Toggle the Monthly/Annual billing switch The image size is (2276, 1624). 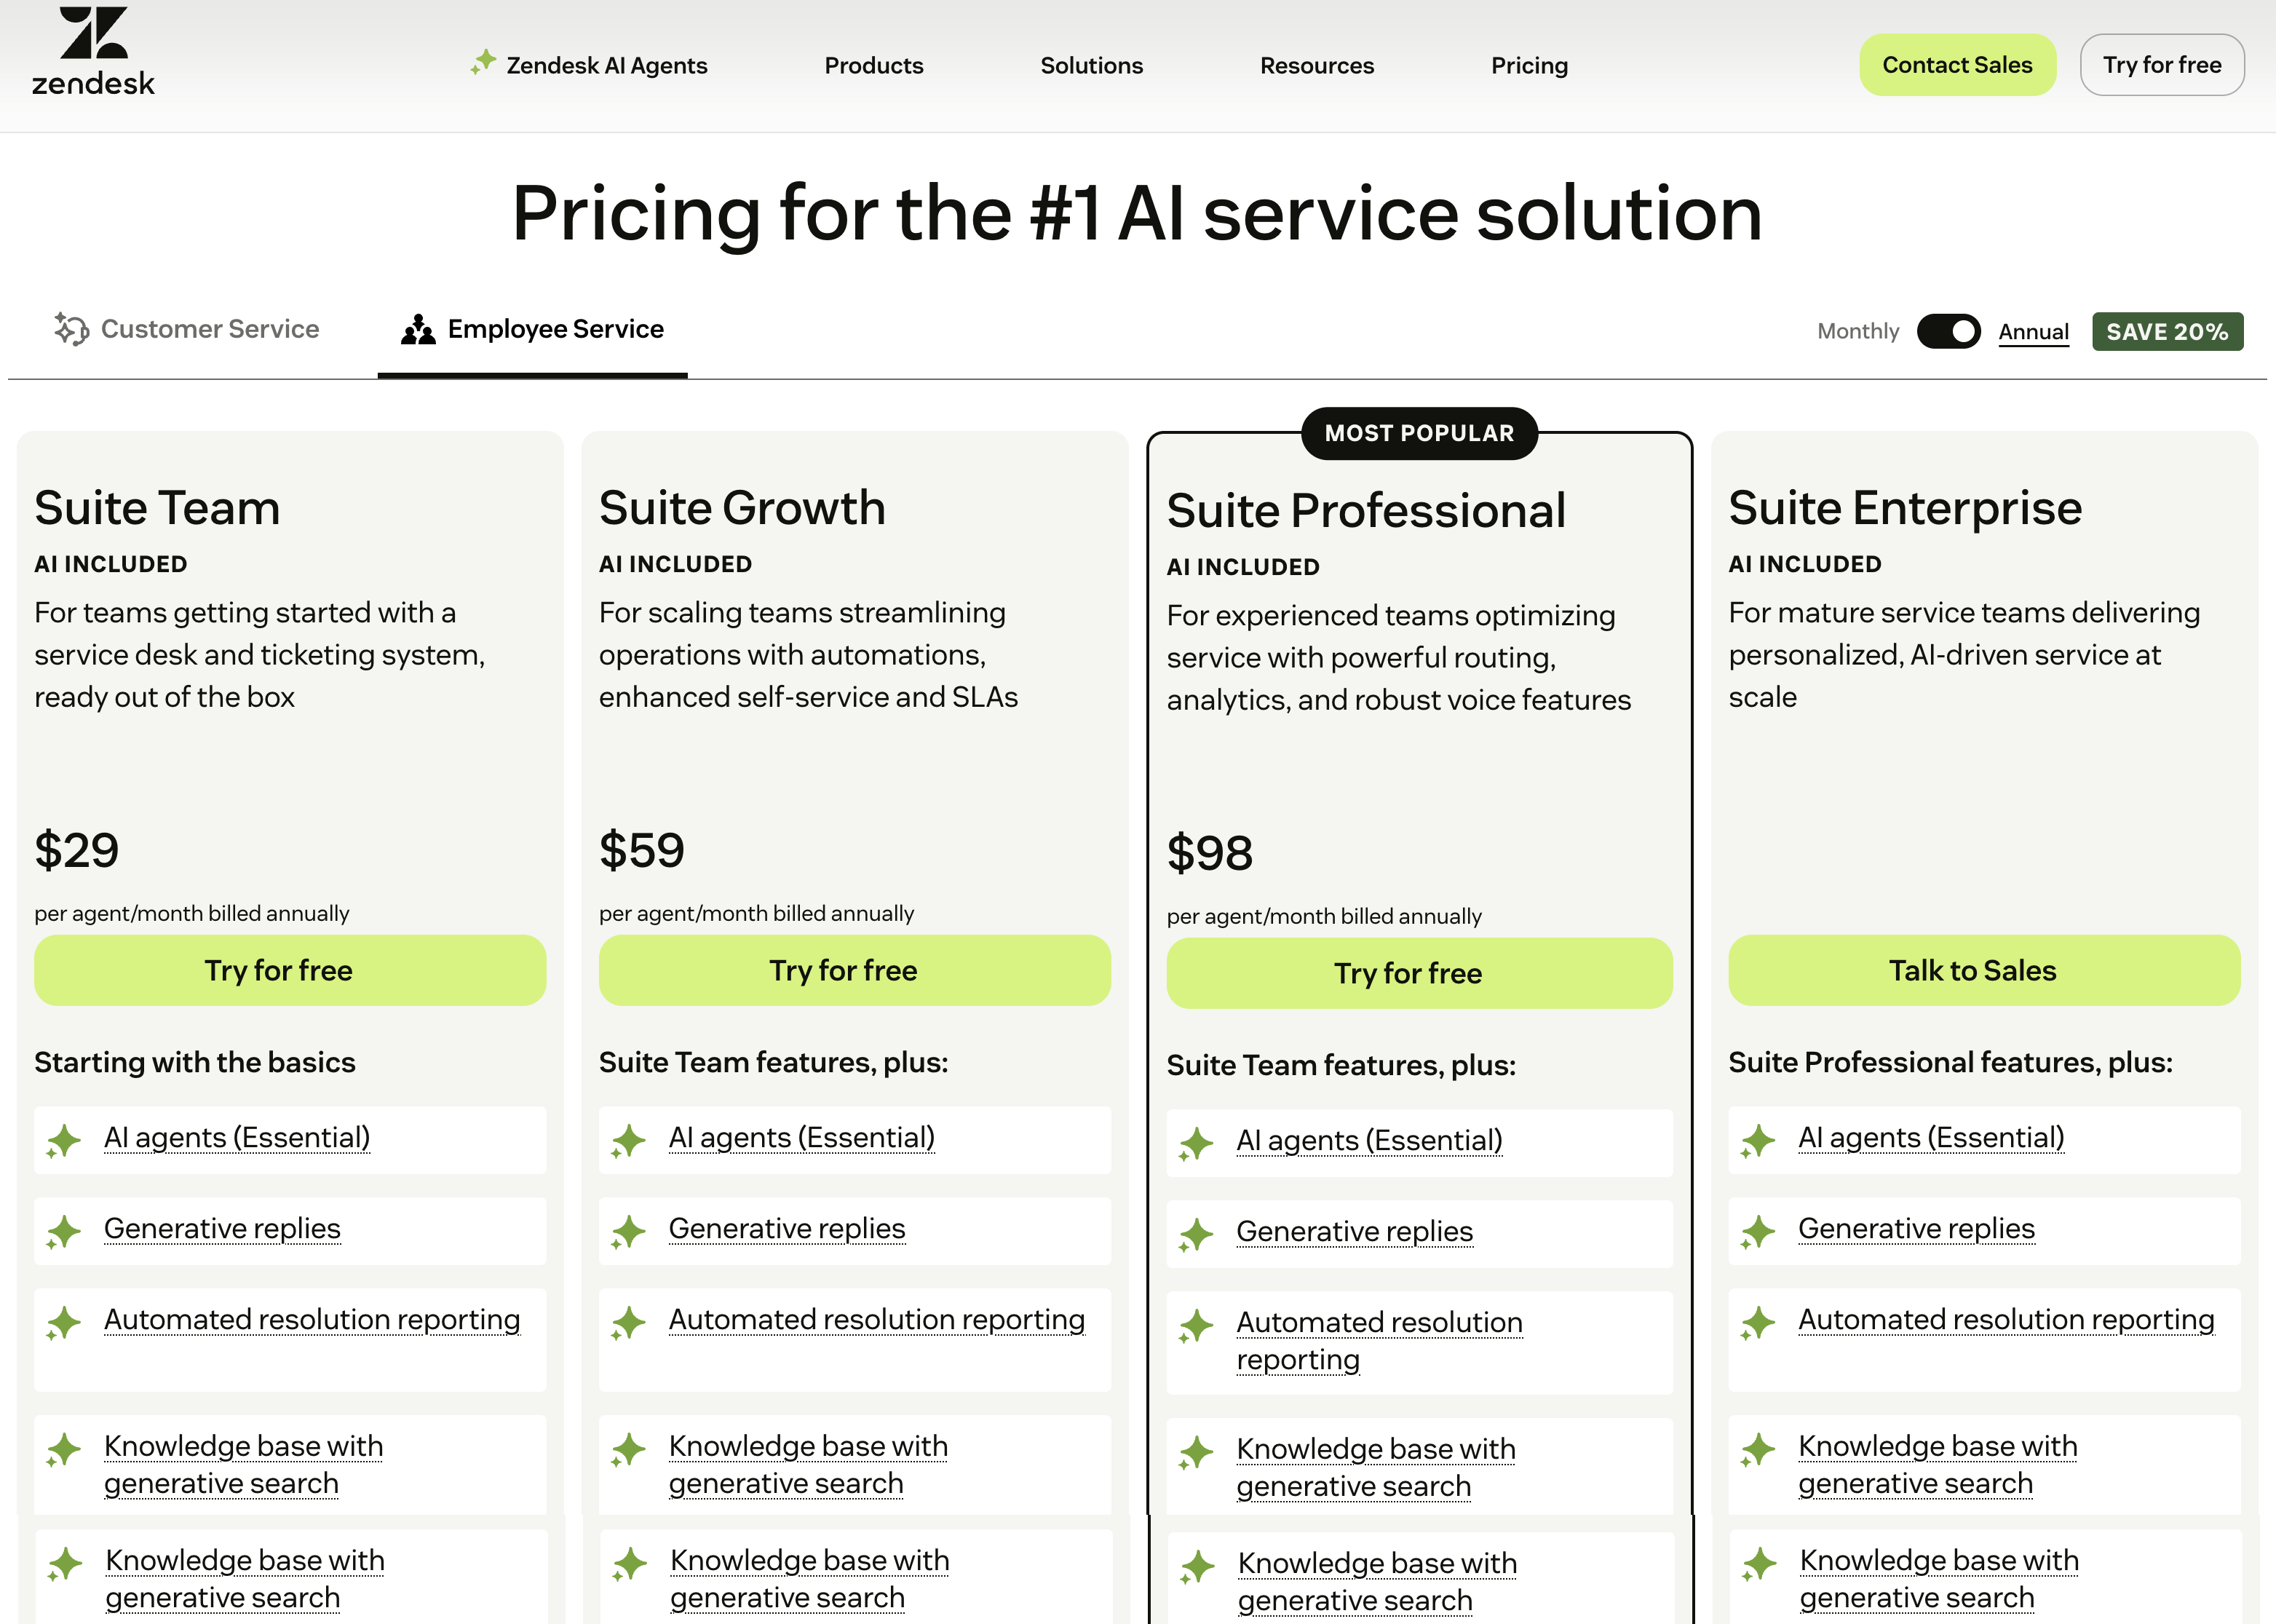point(1948,331)
